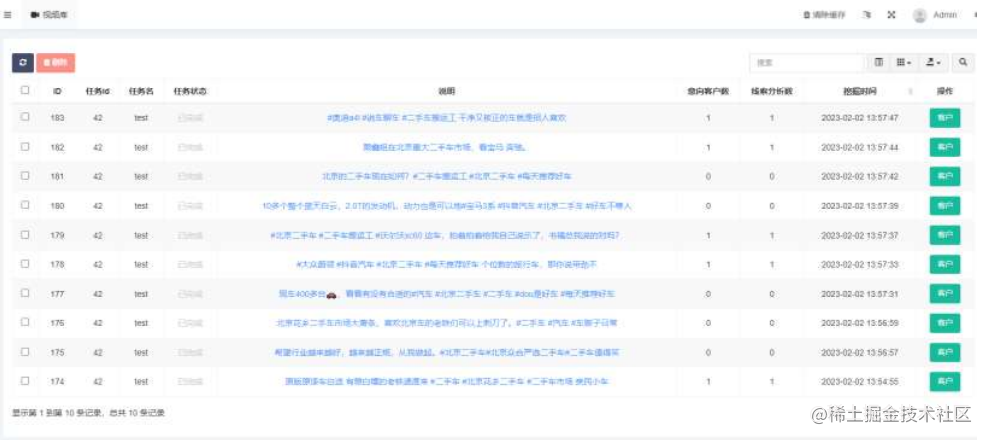This screenshot has height=440, width=987.
Task: Check the row checkbox for ID 177
Action: [25, 293]
